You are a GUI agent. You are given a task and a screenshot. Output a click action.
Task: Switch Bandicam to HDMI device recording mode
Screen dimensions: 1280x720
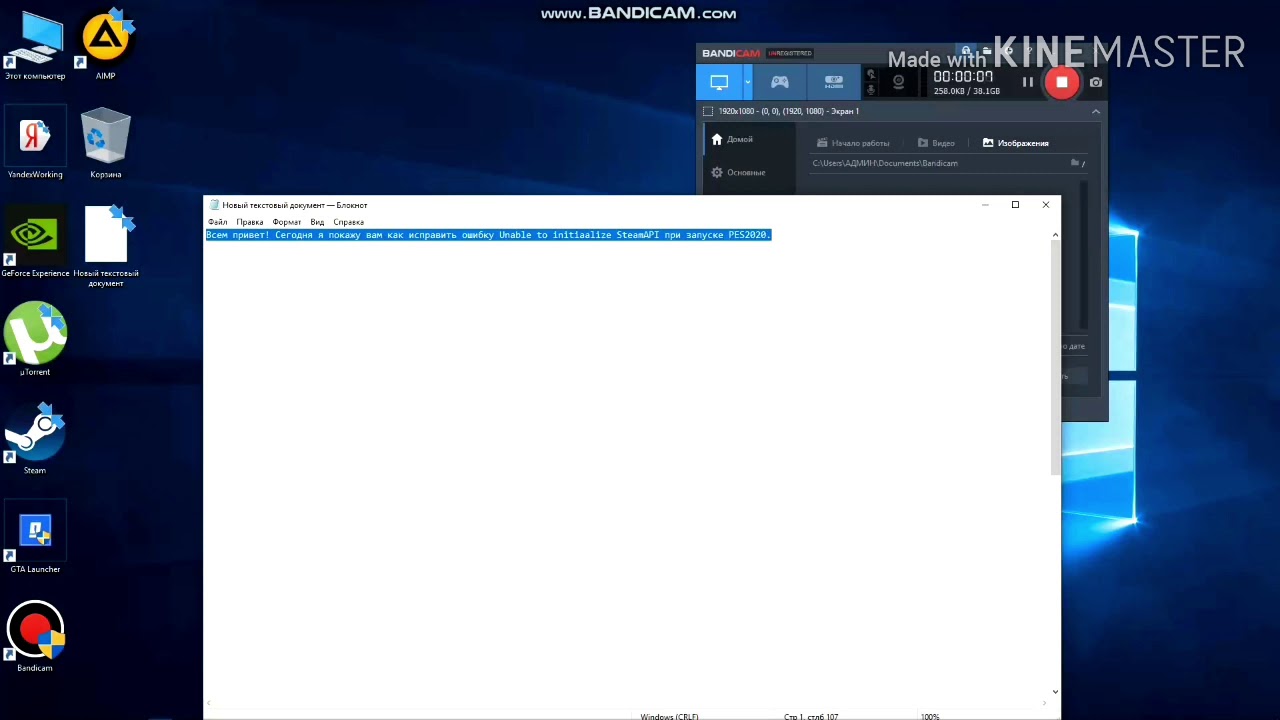833,82
